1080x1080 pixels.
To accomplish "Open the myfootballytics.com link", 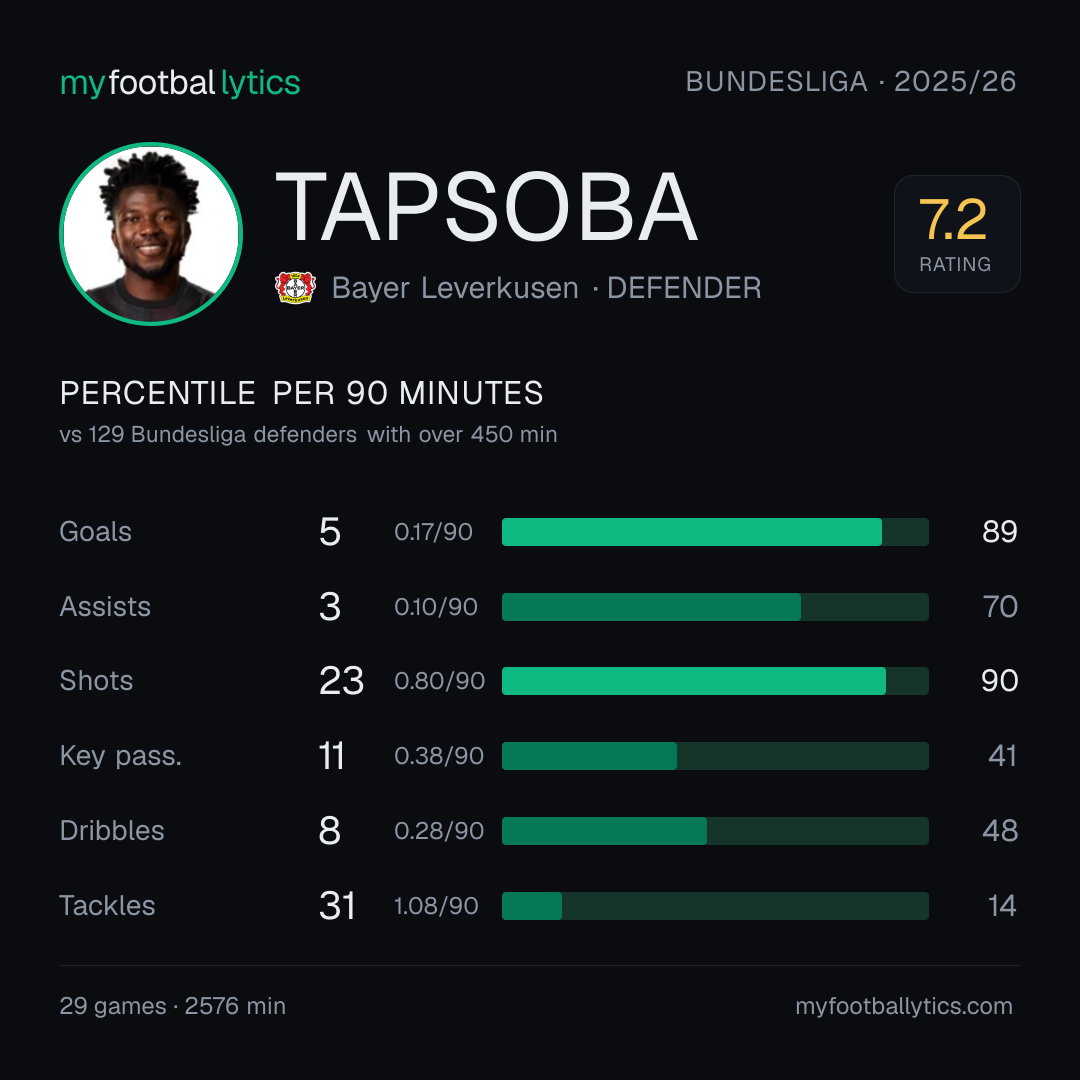I will tap(904, 1006).
